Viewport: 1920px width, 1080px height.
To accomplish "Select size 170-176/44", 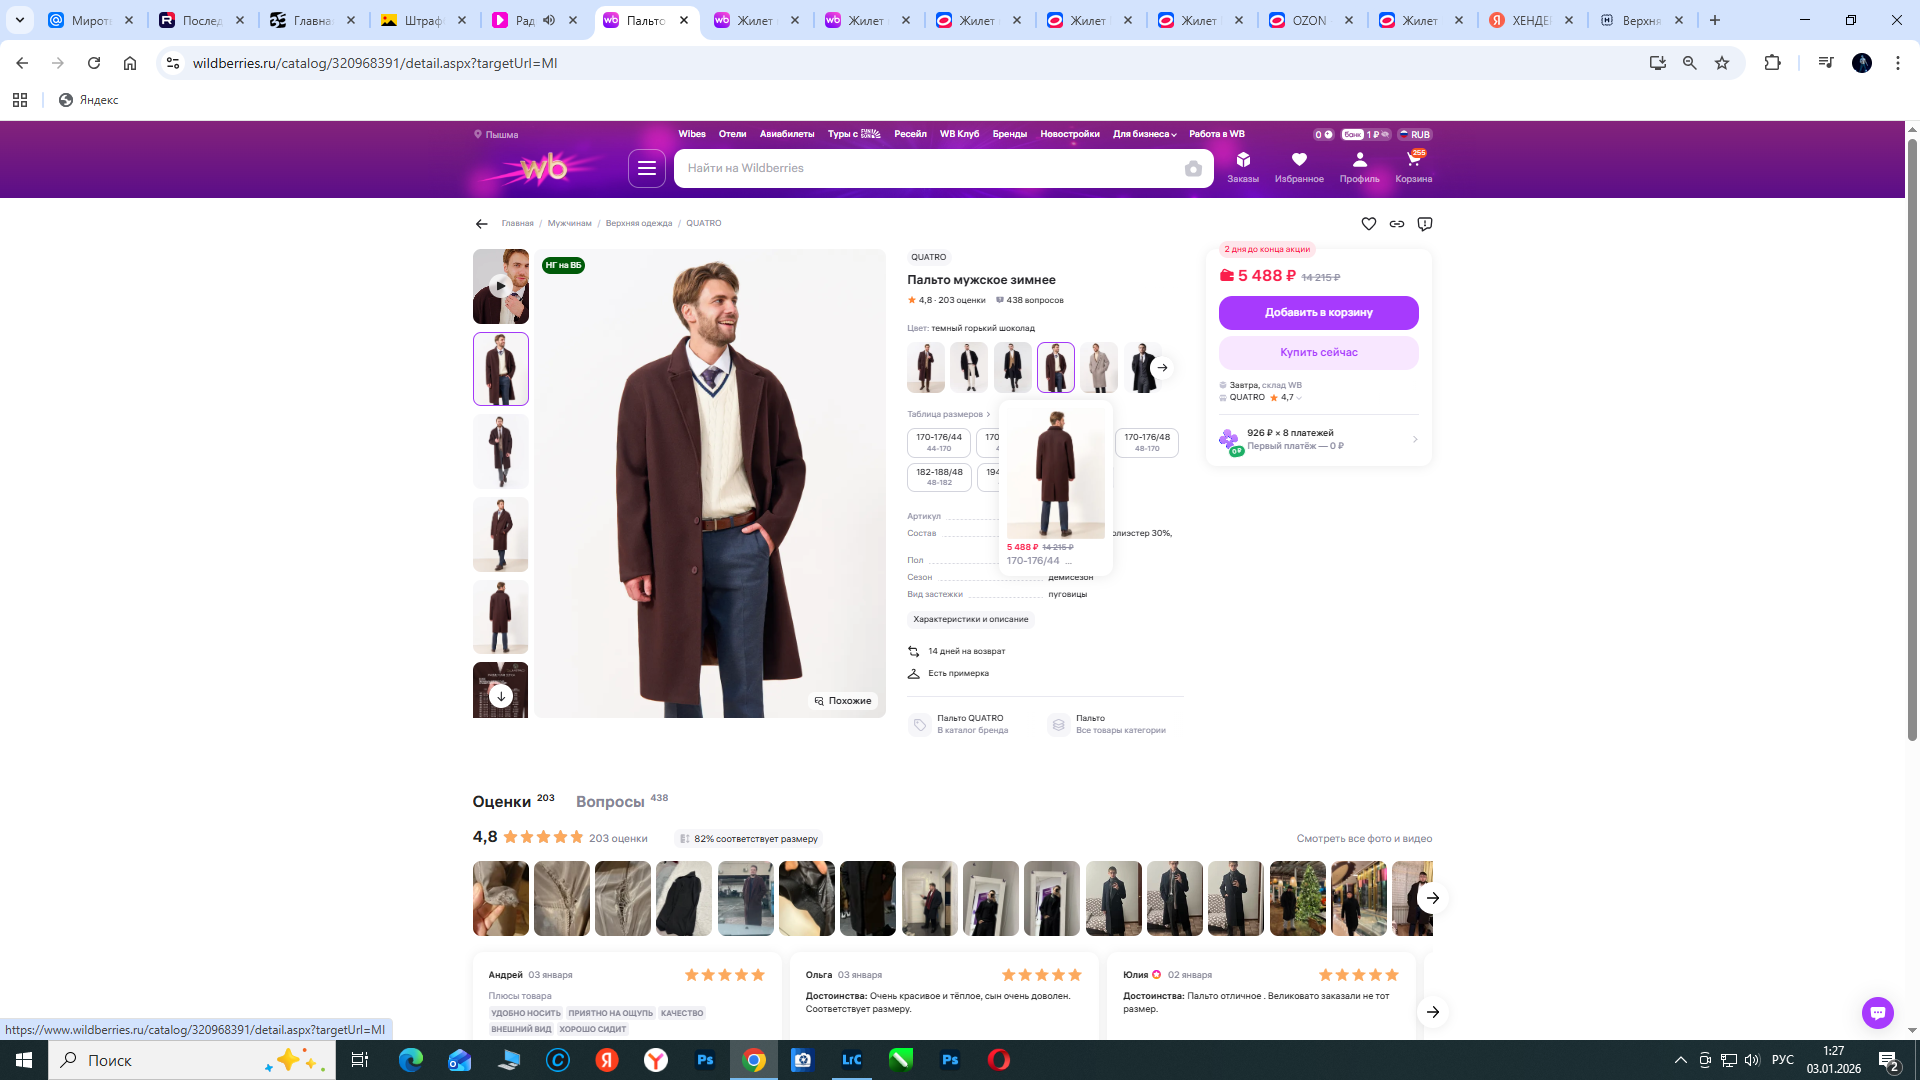I will (938, 442).
